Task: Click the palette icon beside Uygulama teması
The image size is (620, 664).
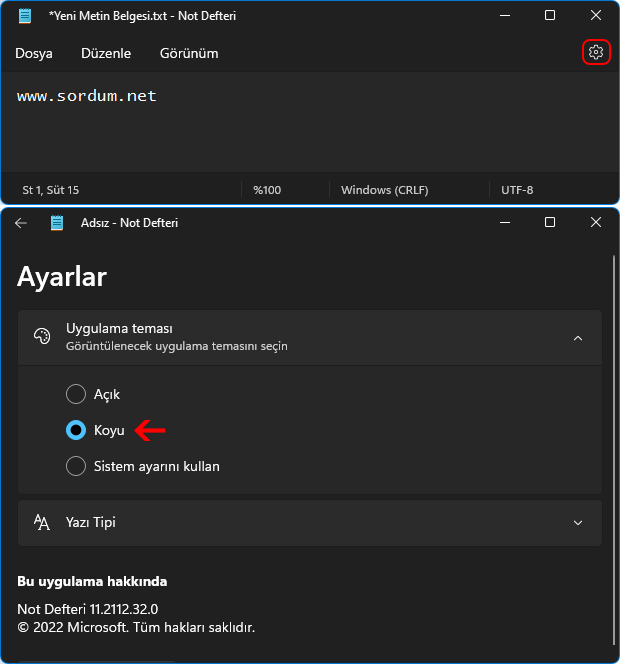Action: [42, 337]
